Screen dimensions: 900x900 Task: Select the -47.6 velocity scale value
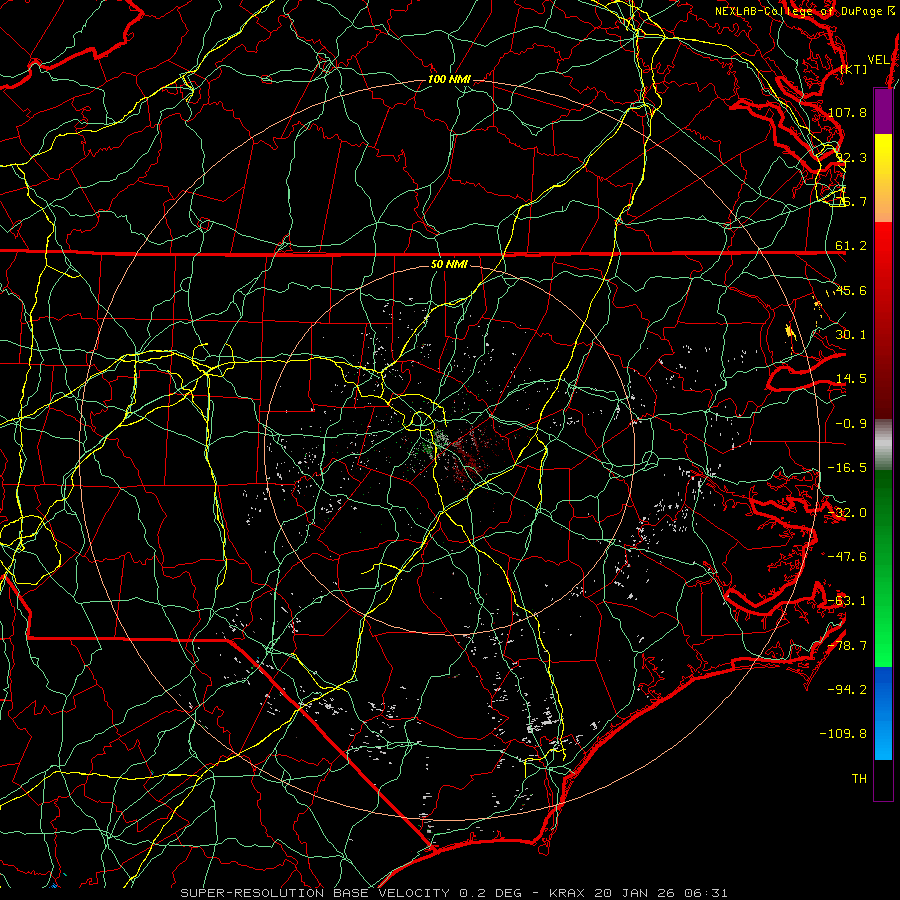click(847, 557)
